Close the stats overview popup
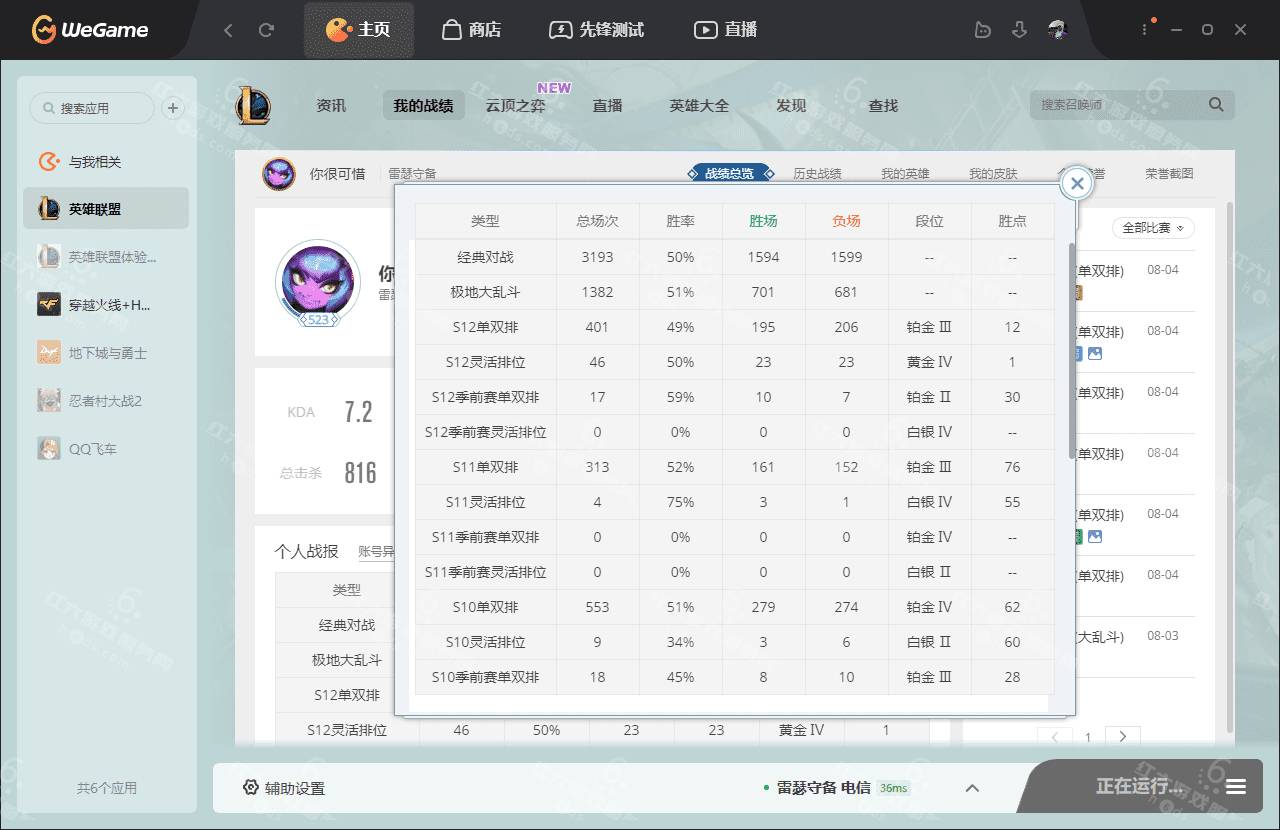 (1077, 183)
